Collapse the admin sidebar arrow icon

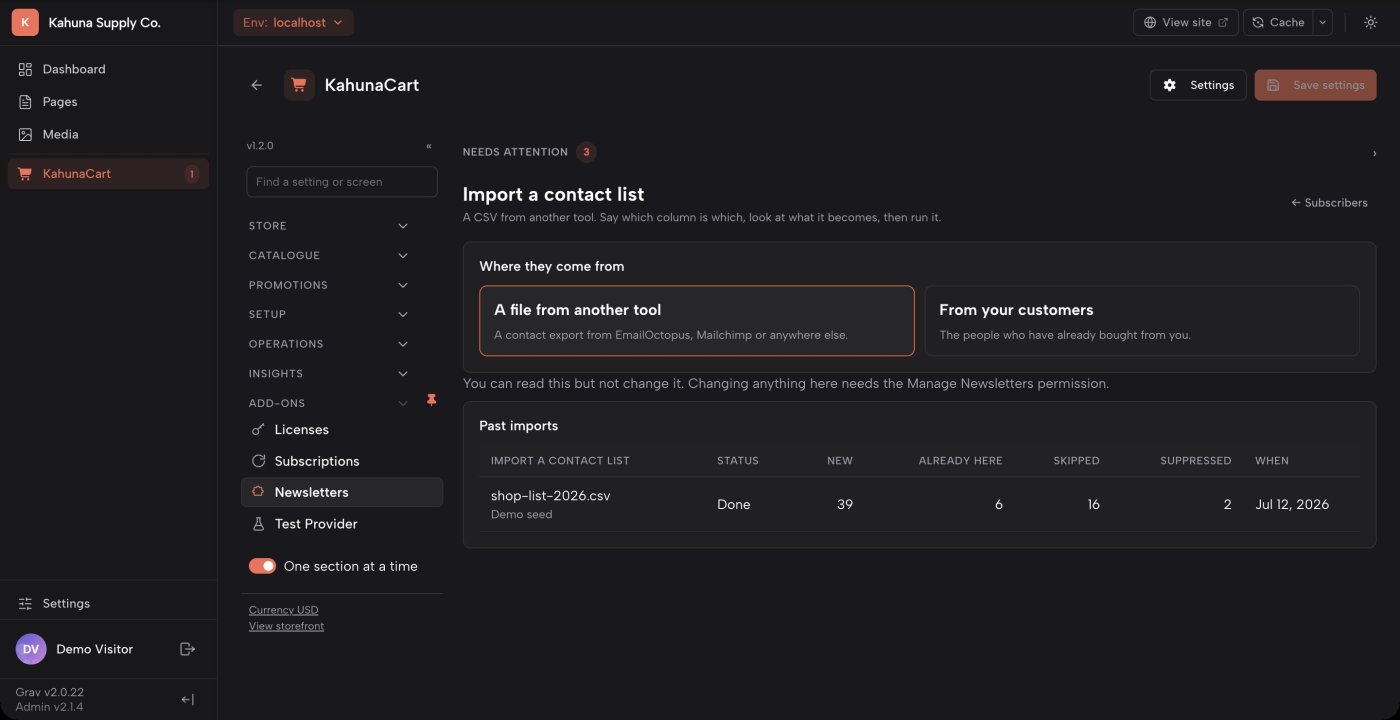[187, 700]
